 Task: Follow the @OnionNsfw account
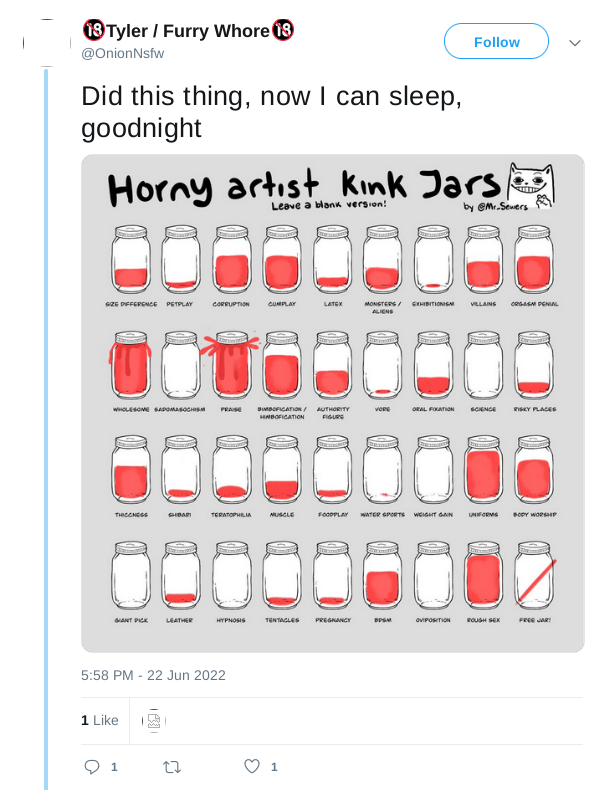[x=496, y=41]
